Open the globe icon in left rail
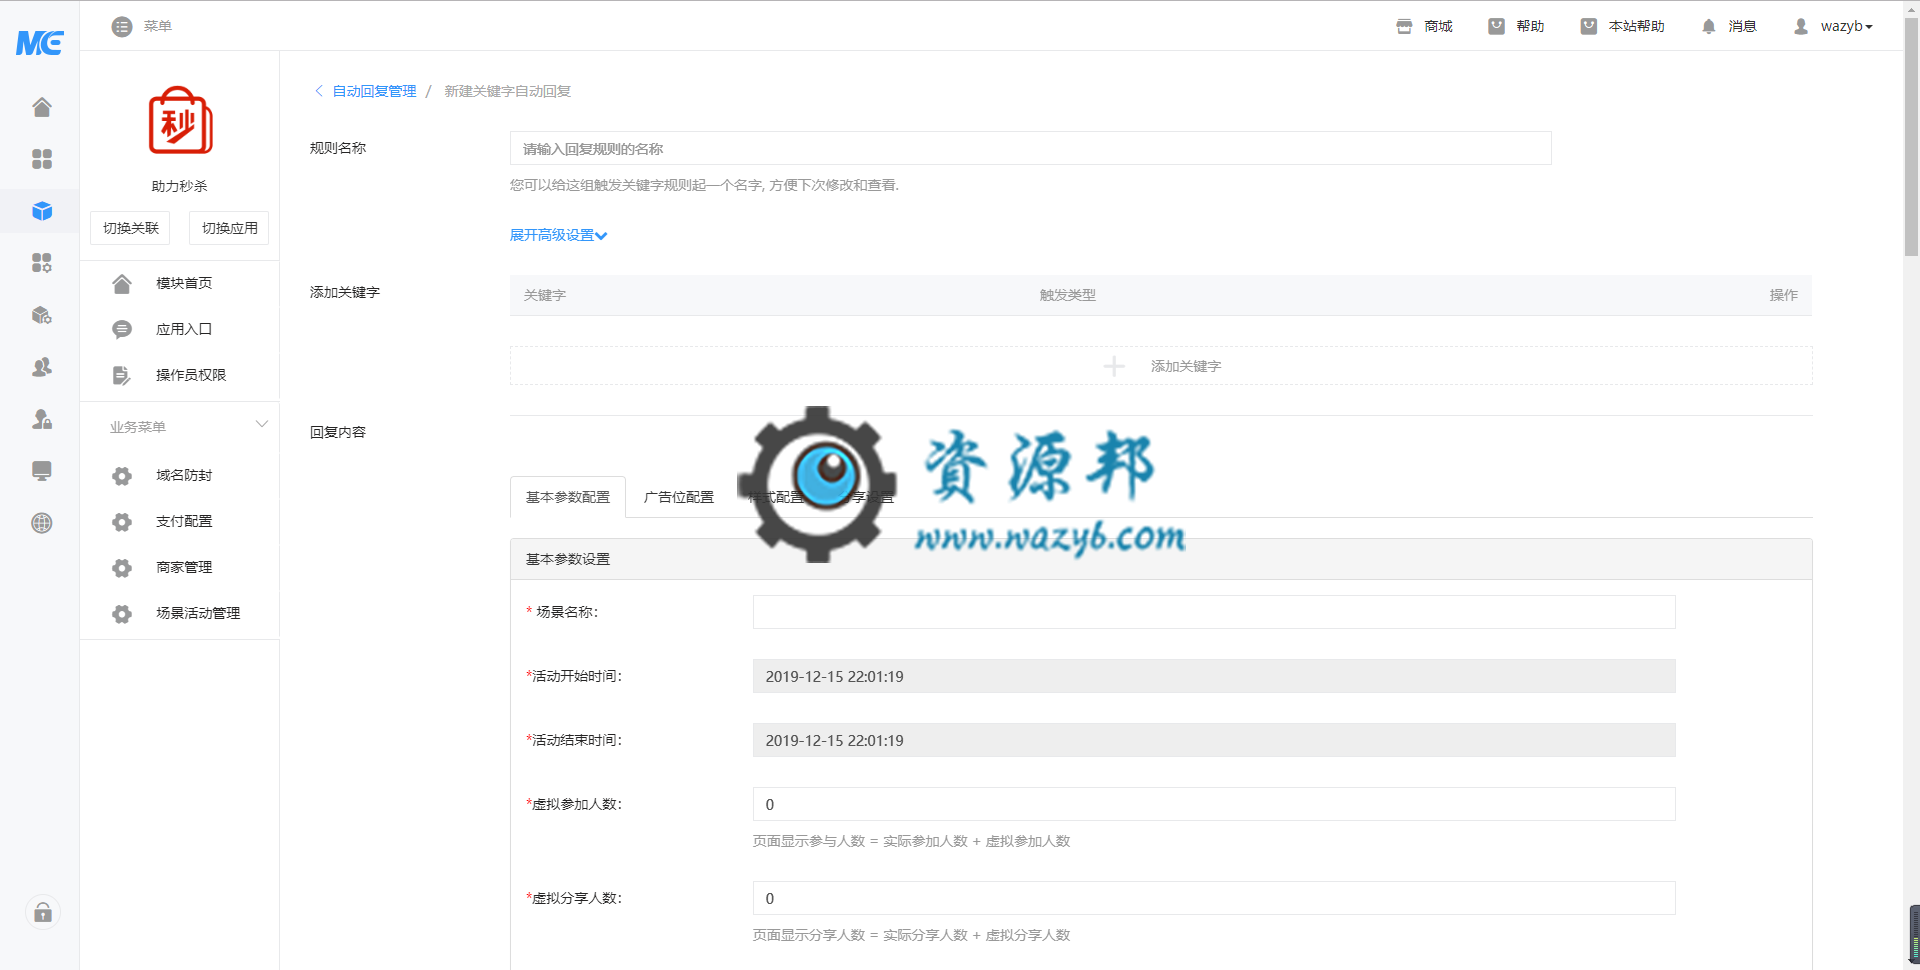Screen dimensions: 1920x970 42,523
